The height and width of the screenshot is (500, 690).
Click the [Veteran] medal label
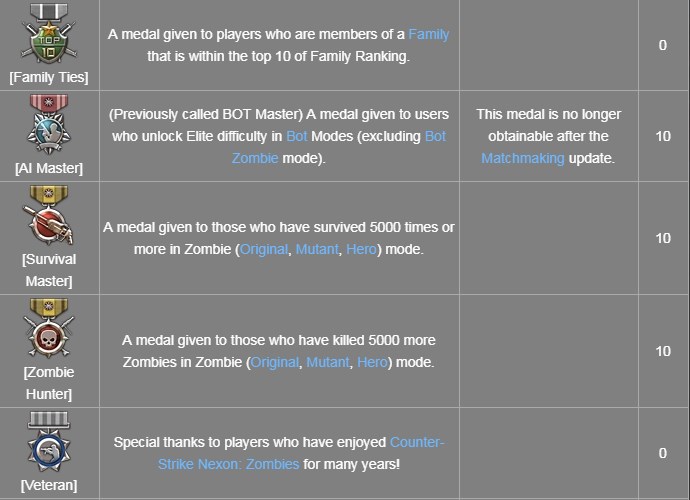(48, 486)
